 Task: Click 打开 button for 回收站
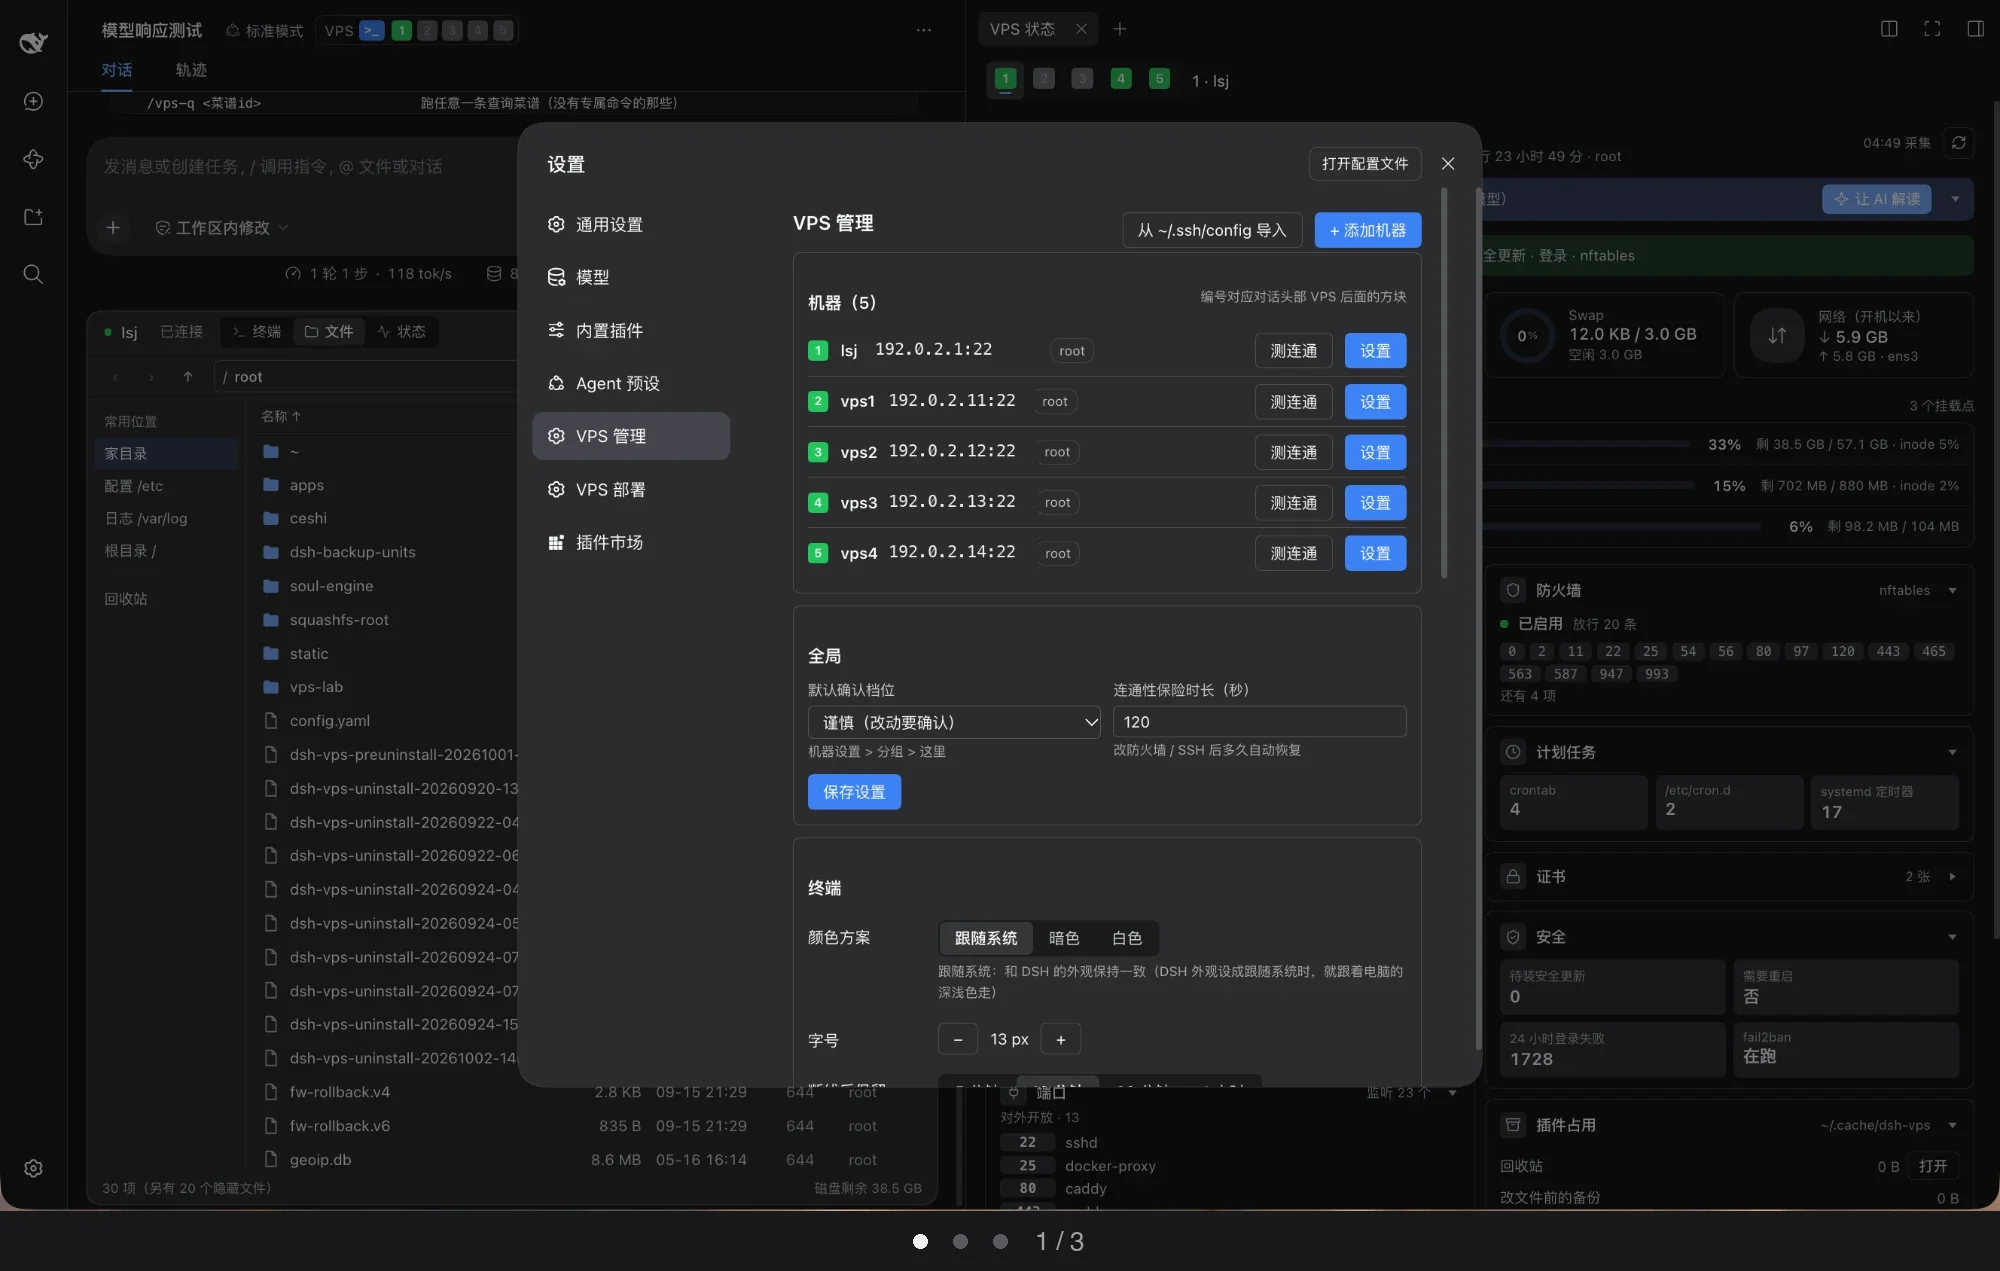(x=1932, y=1167)
